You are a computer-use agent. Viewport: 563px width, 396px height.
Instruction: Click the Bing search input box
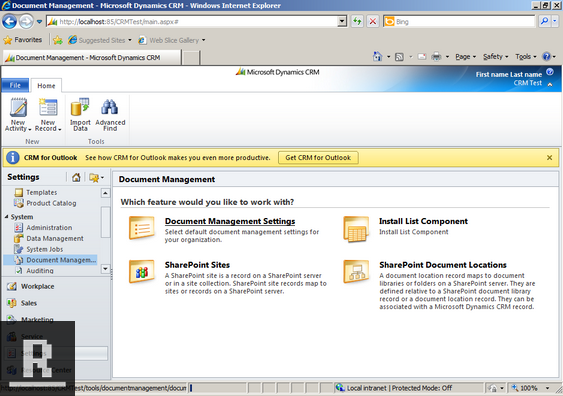(x=460, y=22)
